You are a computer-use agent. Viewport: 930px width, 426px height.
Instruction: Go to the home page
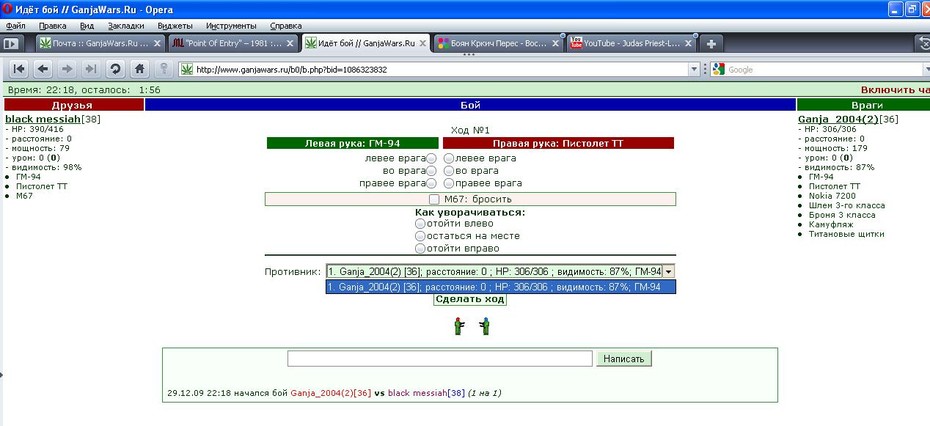[x=139, y=69]
